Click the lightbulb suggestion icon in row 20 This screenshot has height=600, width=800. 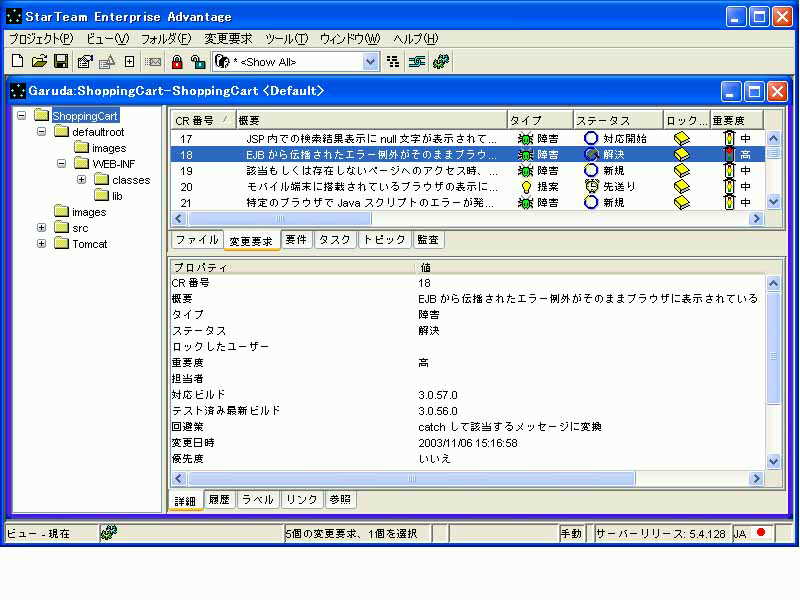click(x=527, y=187)
